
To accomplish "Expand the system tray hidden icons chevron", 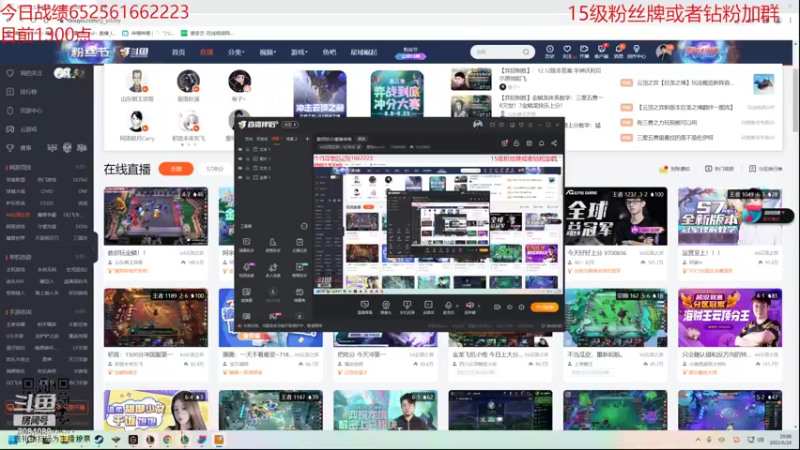I will (697, 439).
